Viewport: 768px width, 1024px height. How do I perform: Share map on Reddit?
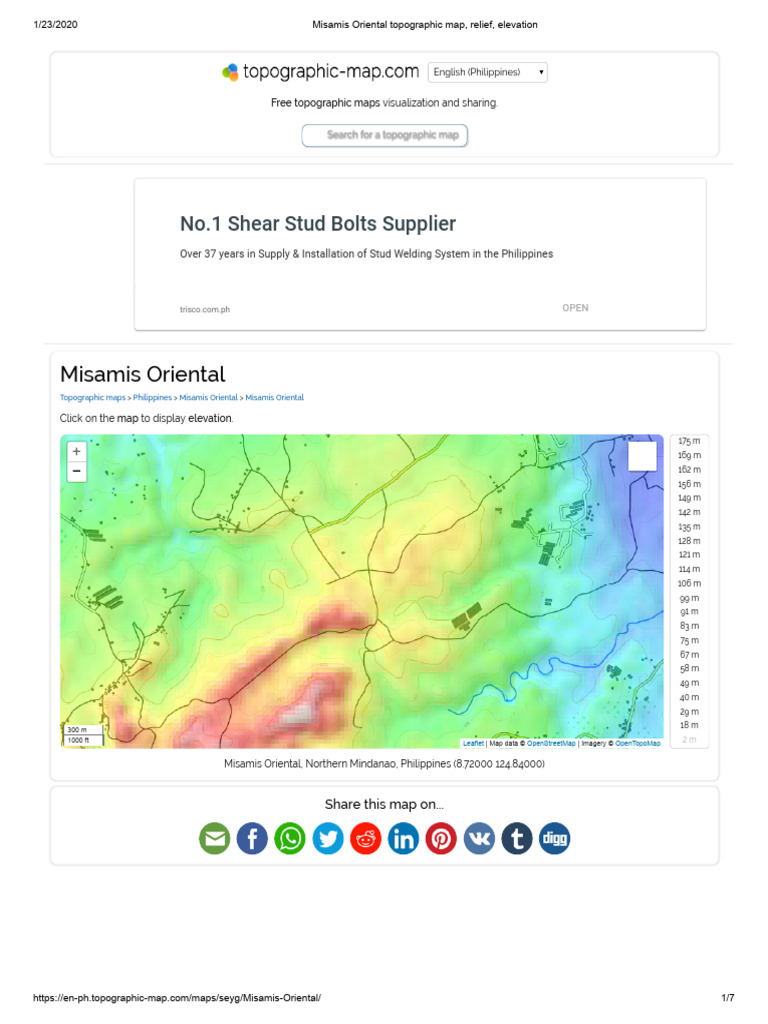click(x=366, y=839)
